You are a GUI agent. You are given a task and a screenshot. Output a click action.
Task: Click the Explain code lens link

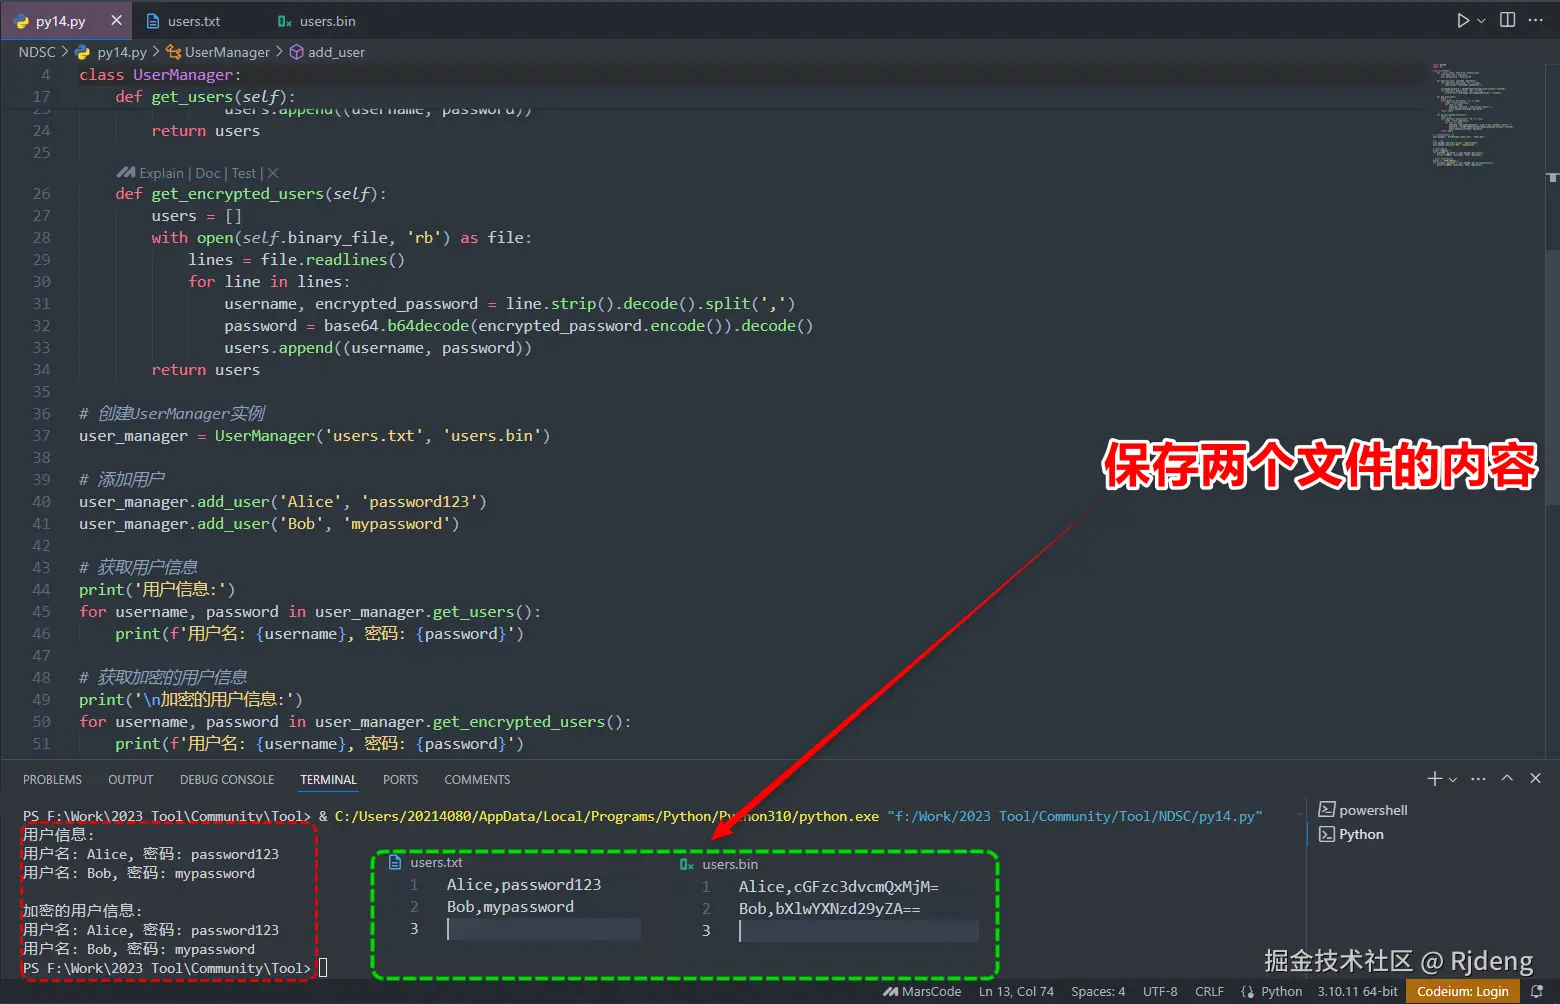161,173
